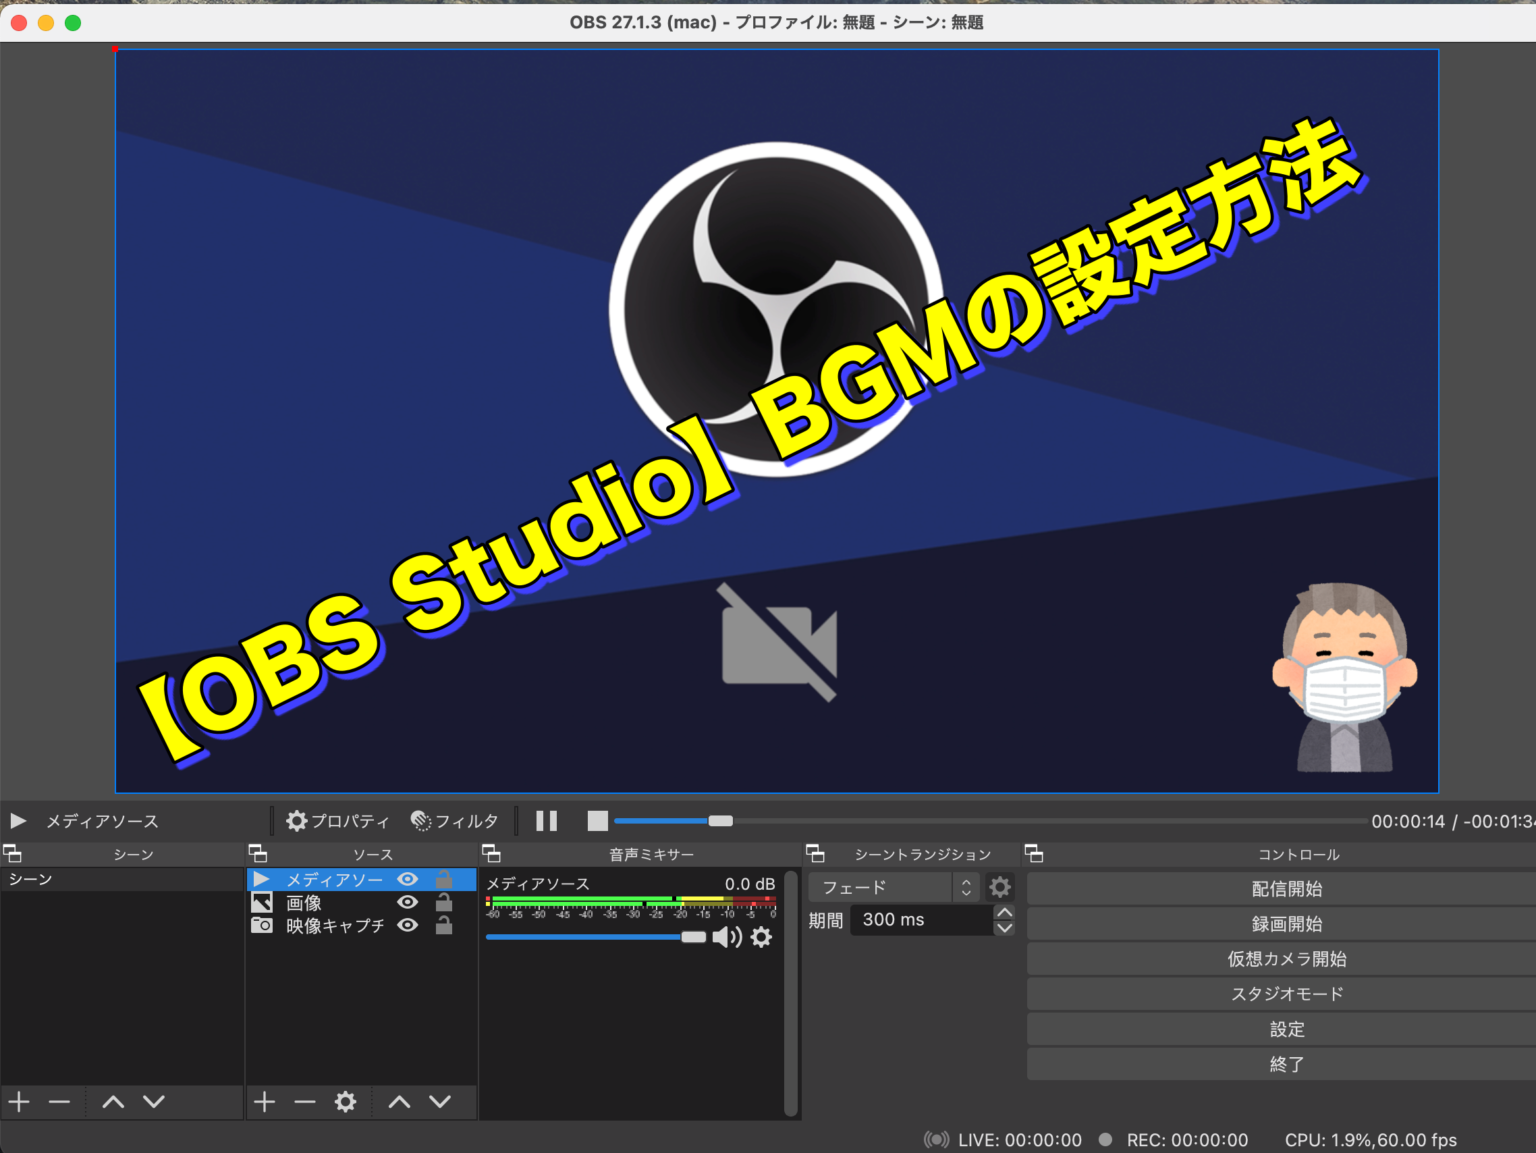Image resolution: width=1536 pixels, height=1153 pixels.
Task: Hide the 画像 source
Action: tap(407, 902)
